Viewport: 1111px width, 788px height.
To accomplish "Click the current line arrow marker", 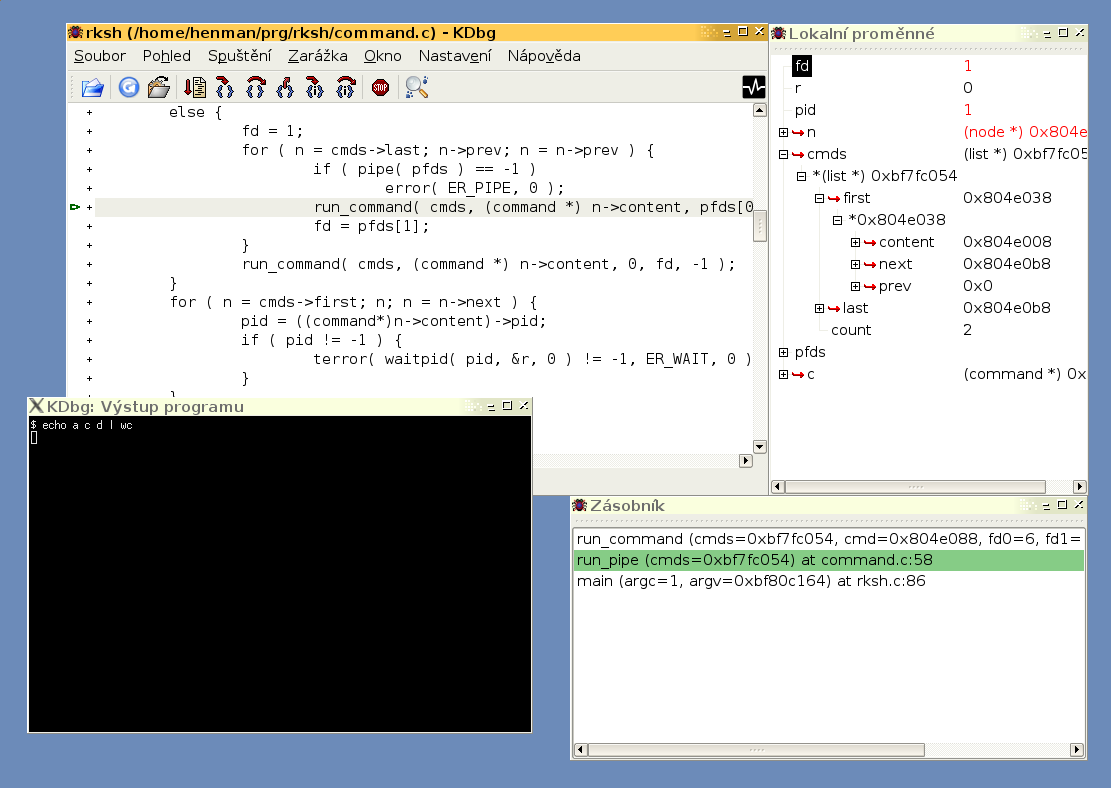I will 74,207.
